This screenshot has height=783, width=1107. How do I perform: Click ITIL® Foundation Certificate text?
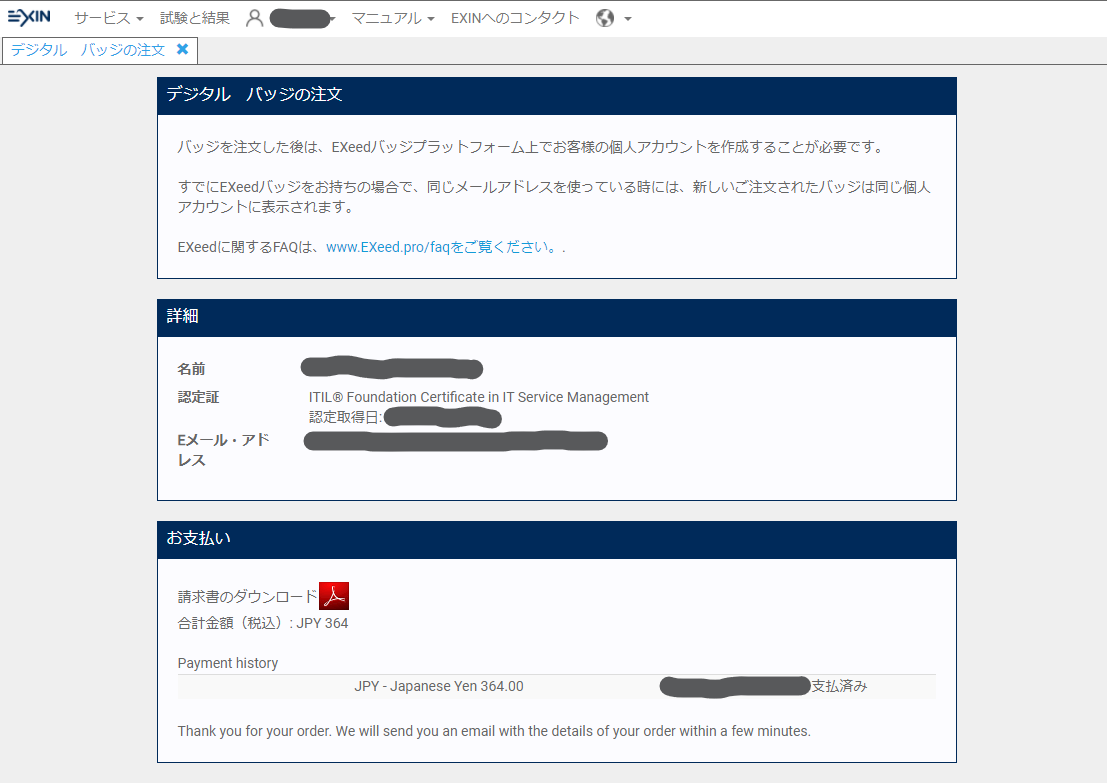click(x=479, y=397)
